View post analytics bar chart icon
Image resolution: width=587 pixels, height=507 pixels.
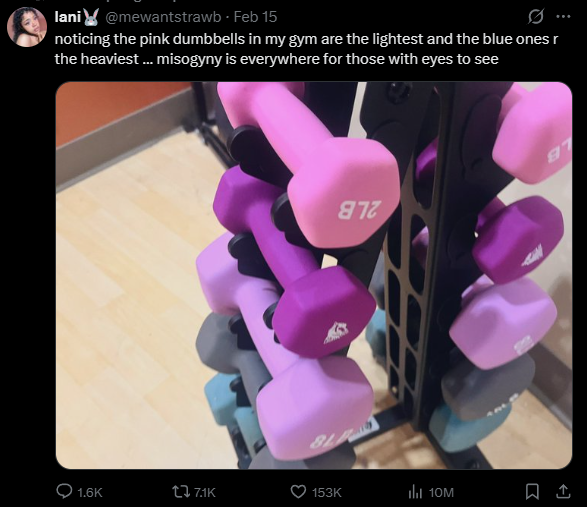coord(416,492)
